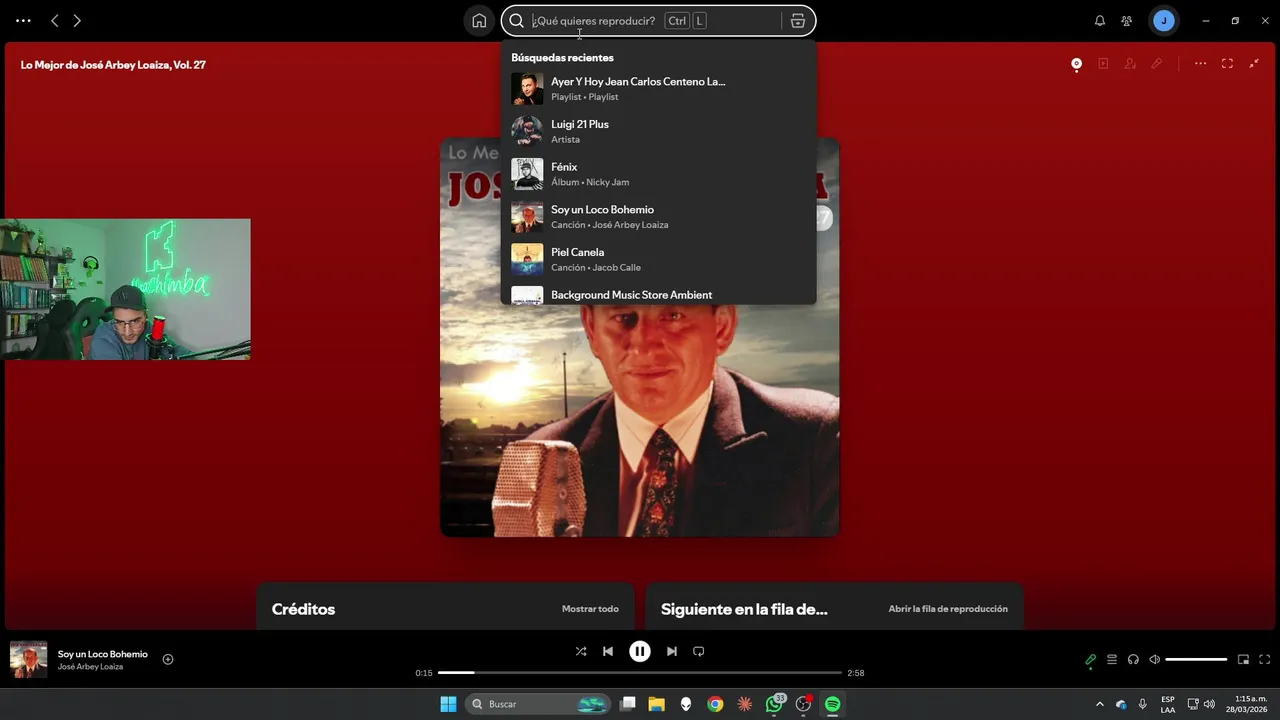Click 'Siguiente en la fila de...' heading

(x=744, y=609)
